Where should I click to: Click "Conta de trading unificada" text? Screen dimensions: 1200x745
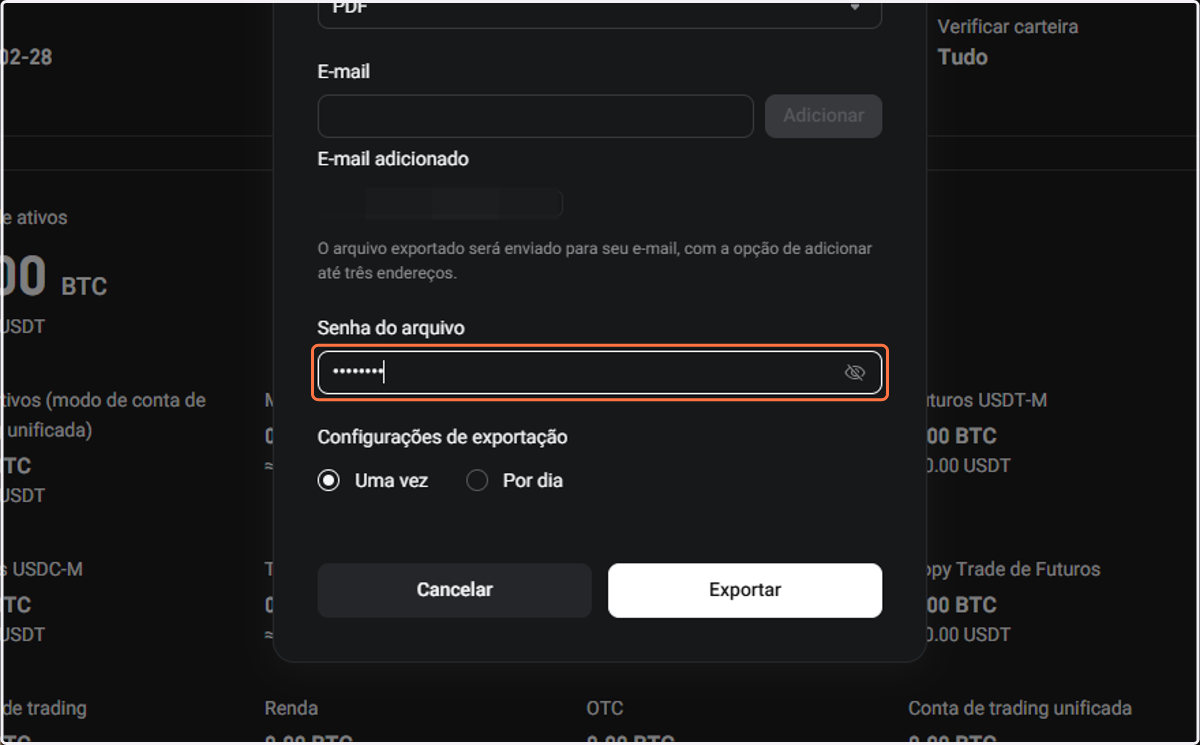click(1020, 708)
